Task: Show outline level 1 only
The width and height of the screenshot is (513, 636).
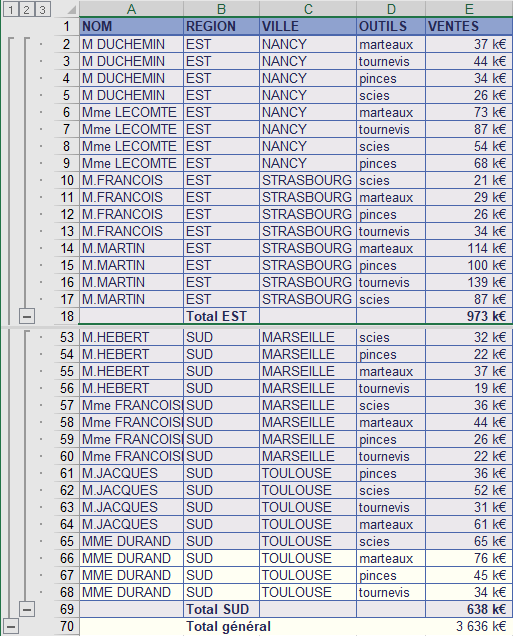Action: (11, 9)
